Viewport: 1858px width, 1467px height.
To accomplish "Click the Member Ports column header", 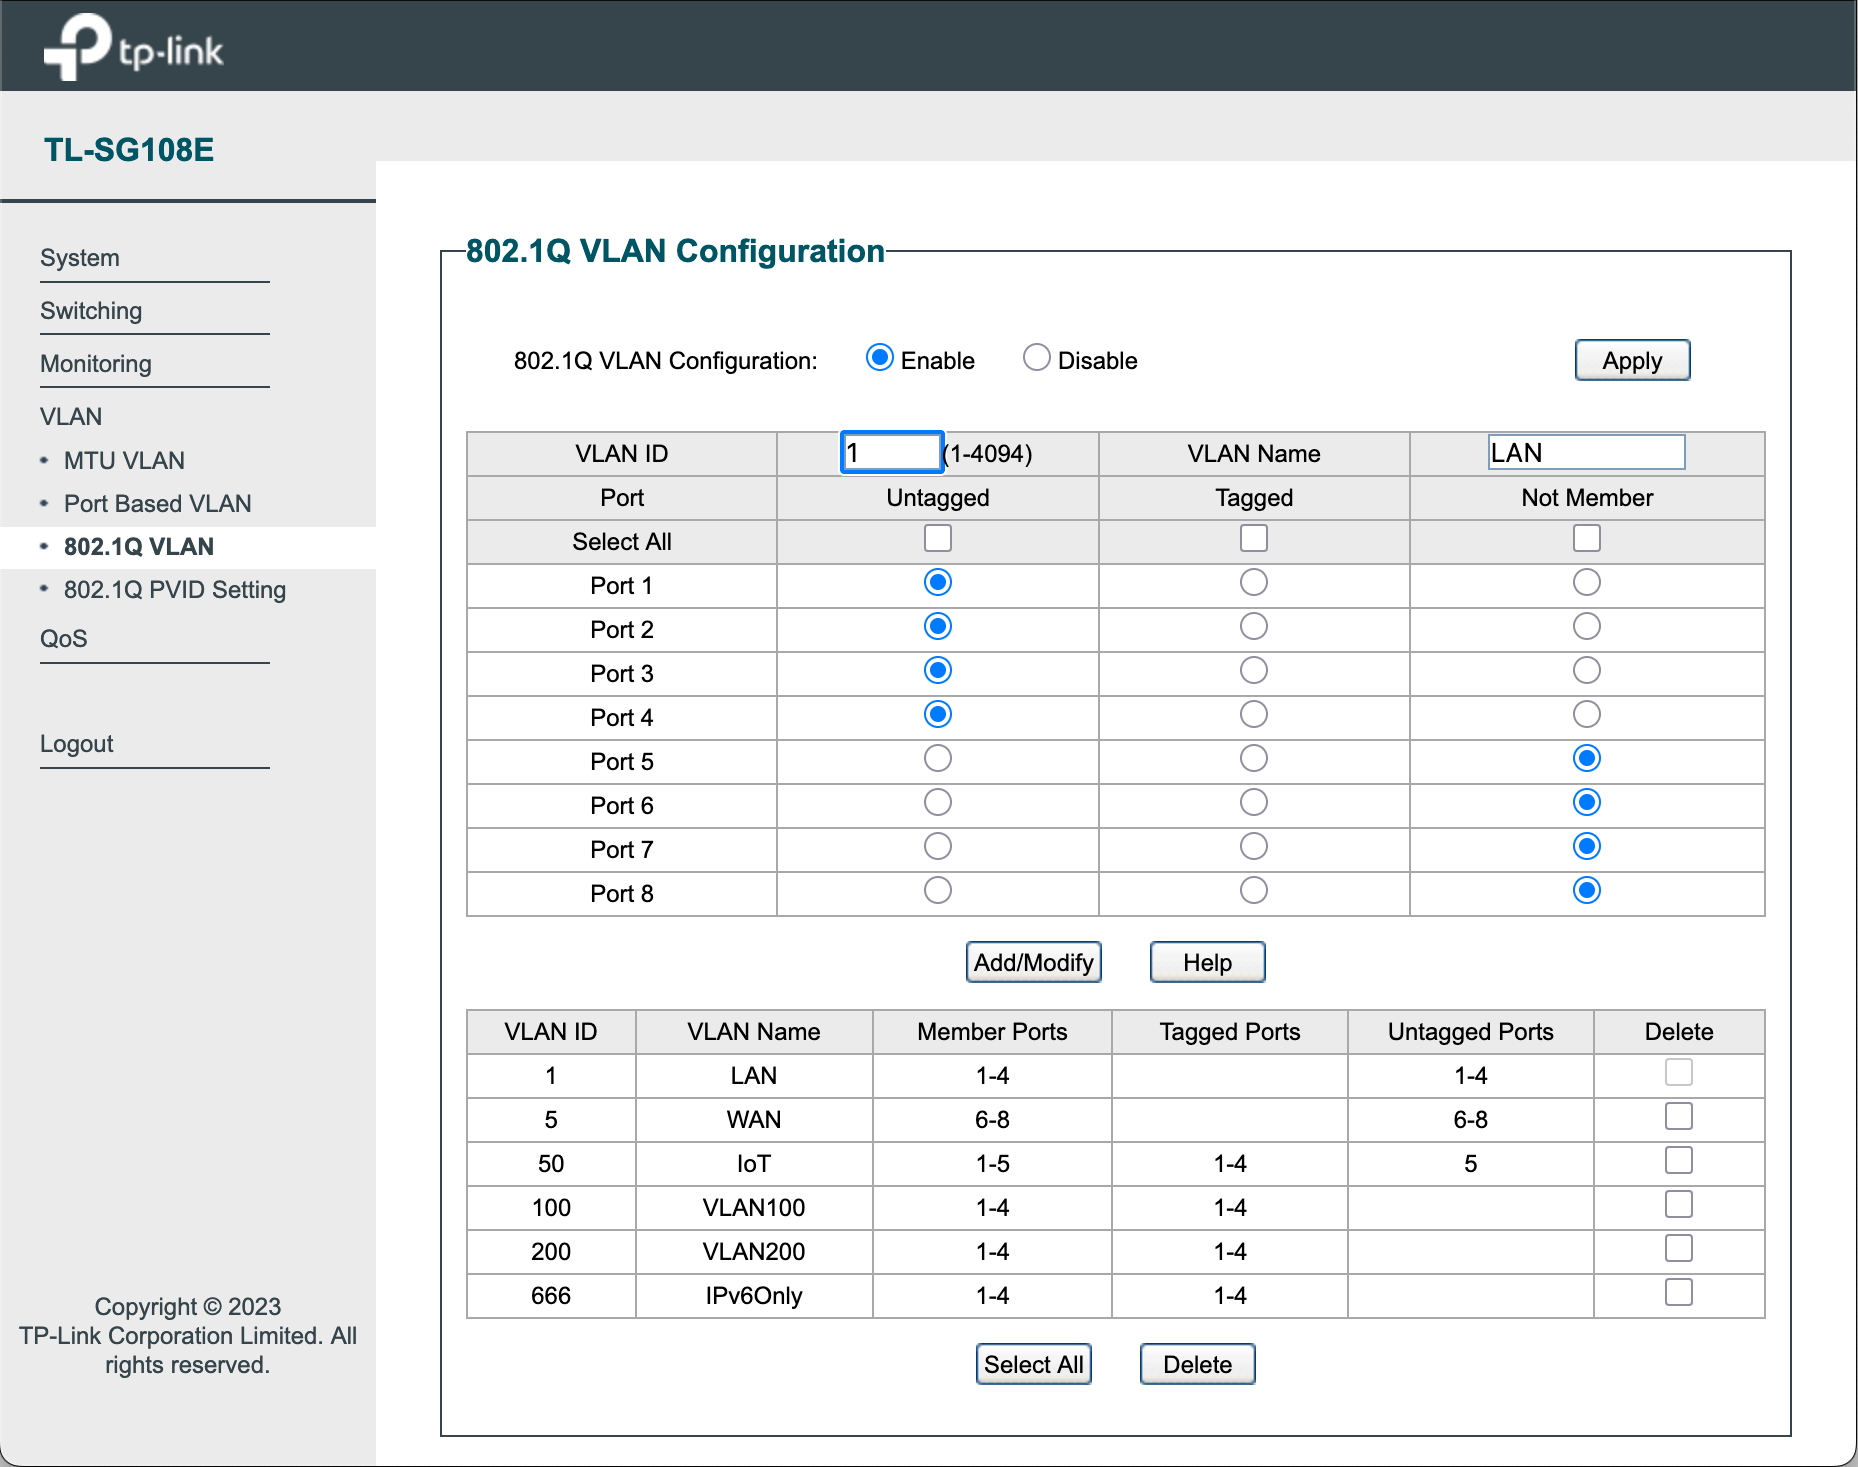I will pyautogui.click(x=992, y=1032).
